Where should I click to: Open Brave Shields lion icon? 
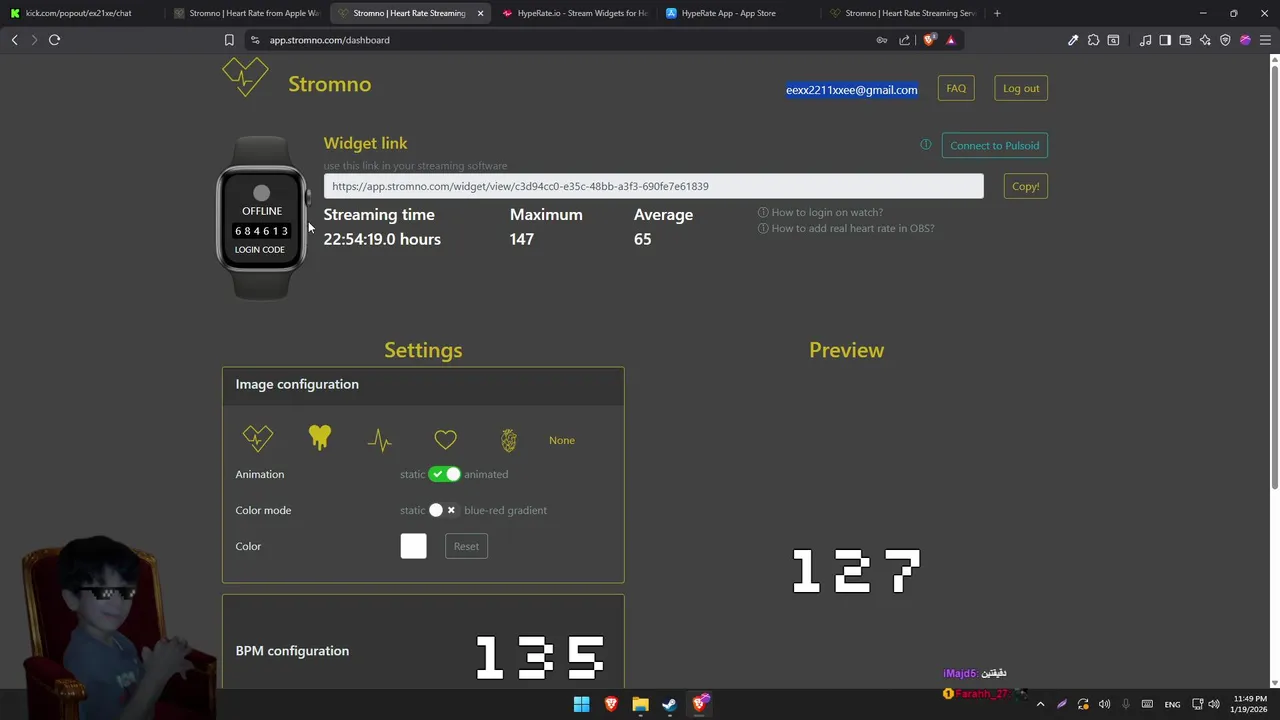point(929,40)
